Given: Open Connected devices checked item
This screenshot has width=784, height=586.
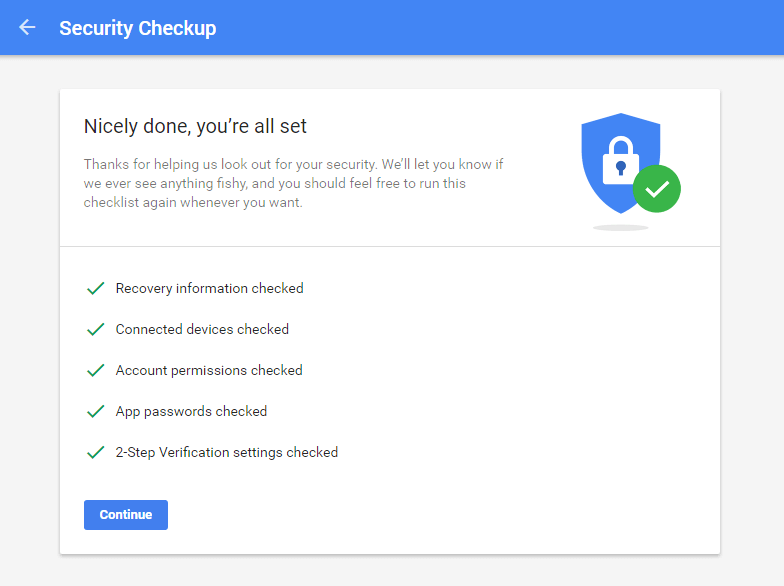Looking at the screenshot, I should click(x=202, y=329).
